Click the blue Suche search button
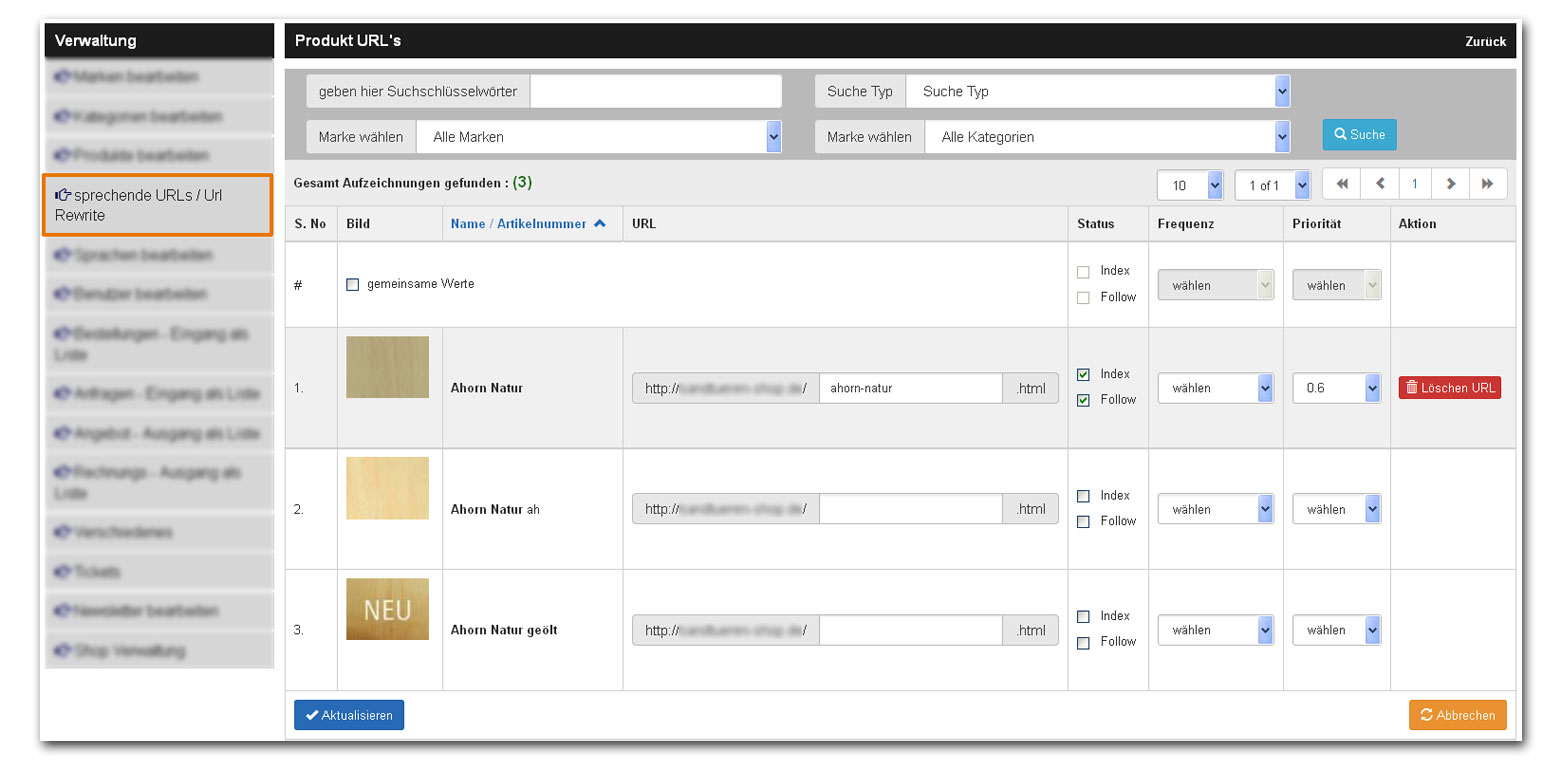Image resolution: width=1562 pixels, height=760 pixels. (1359, 135)
